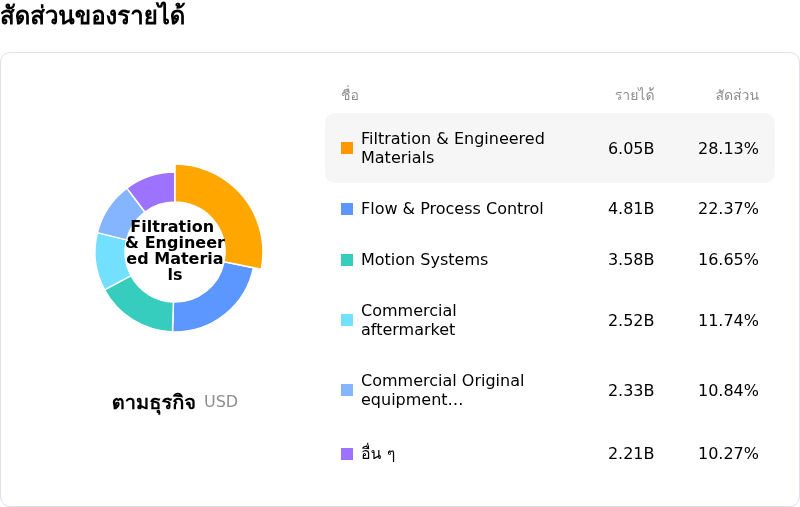This screenshot has height=507, width=800.
Task: Click orange swatch beside Filtration & Engineered Materials
Action: (x=347, y=148)
